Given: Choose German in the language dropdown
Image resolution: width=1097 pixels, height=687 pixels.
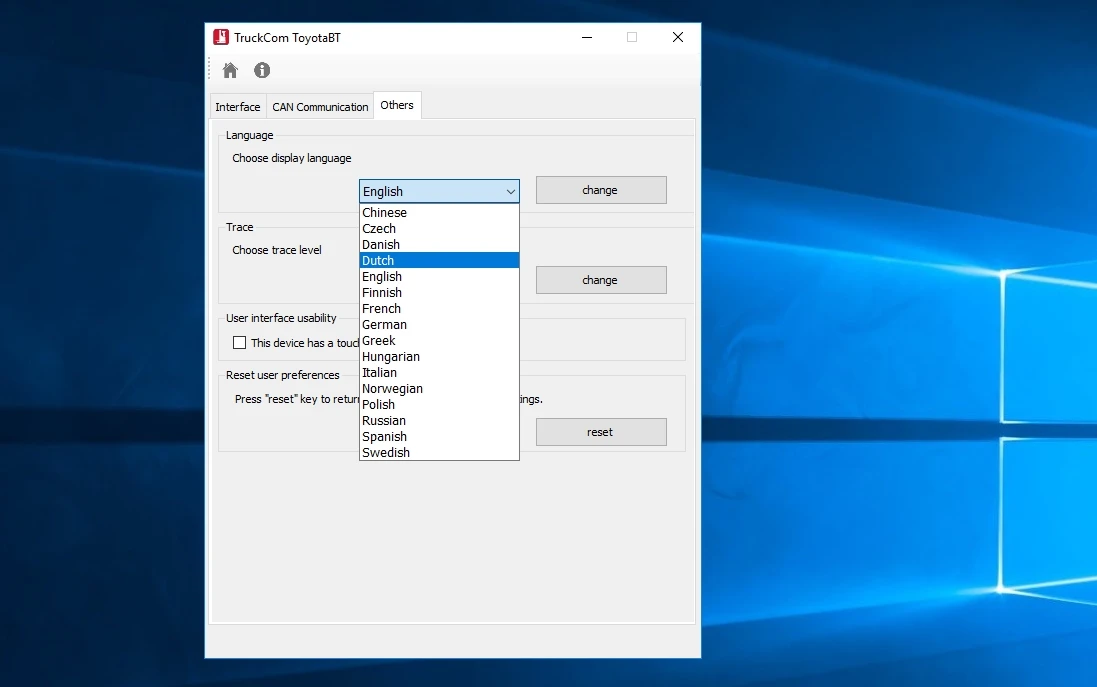Looking at the screenshot, I should click(438, 324).
